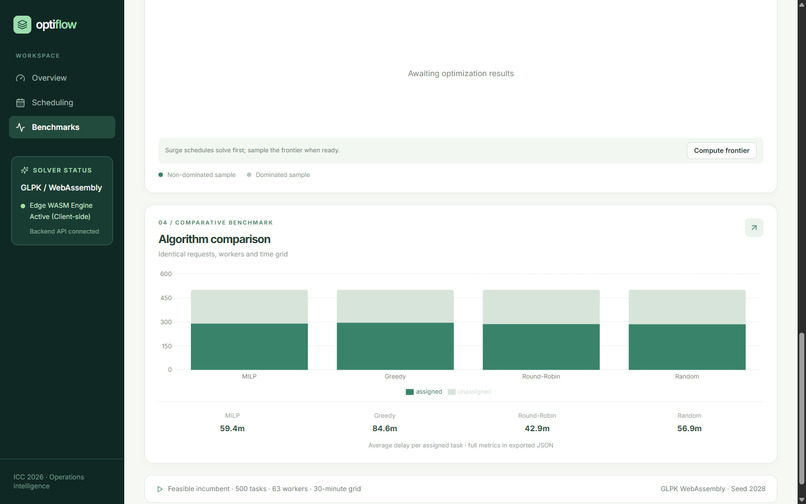Viewport: 806px width, 504px height.
Task: Click the play icon beside Feasible incumbent
Action: tap(160, 489)
